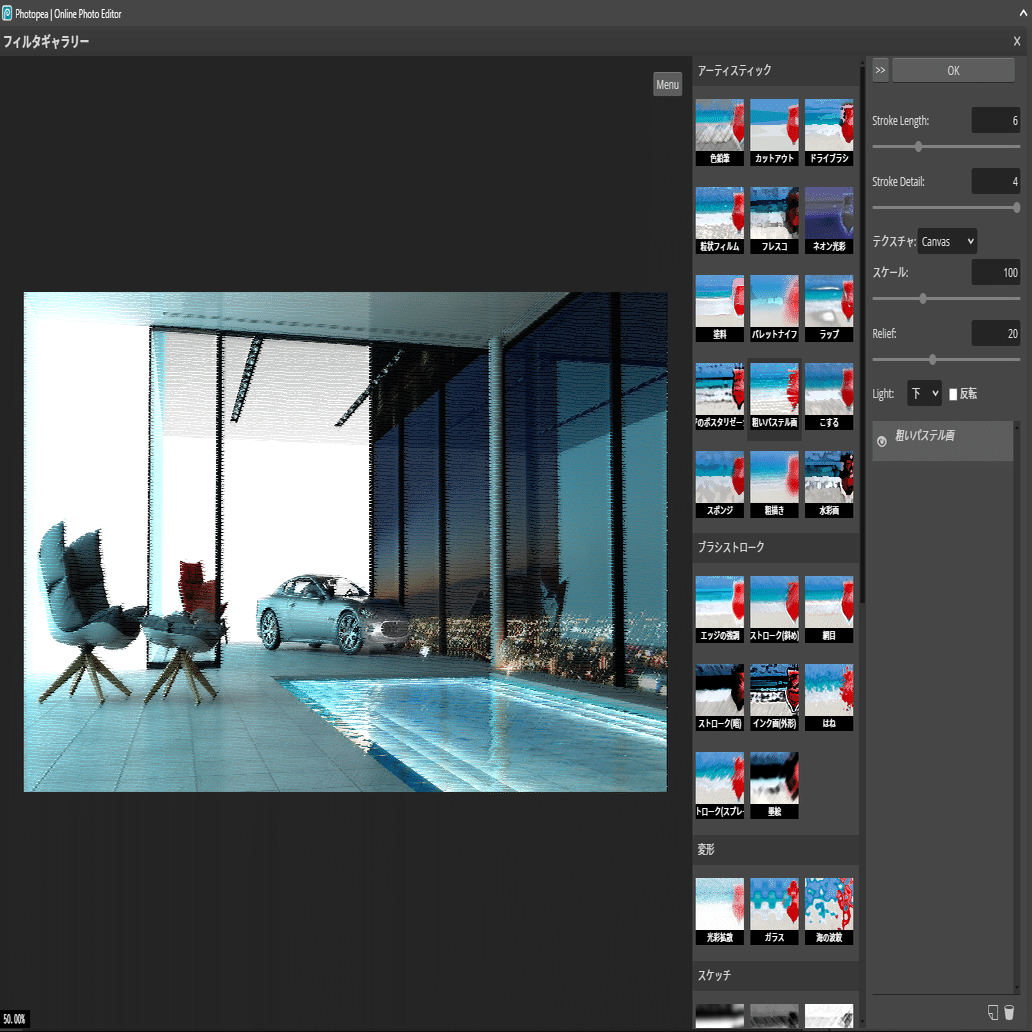Choose the ストローク(スプレー) filter thumbnail
The image size is (1032, 1032).
719,786
